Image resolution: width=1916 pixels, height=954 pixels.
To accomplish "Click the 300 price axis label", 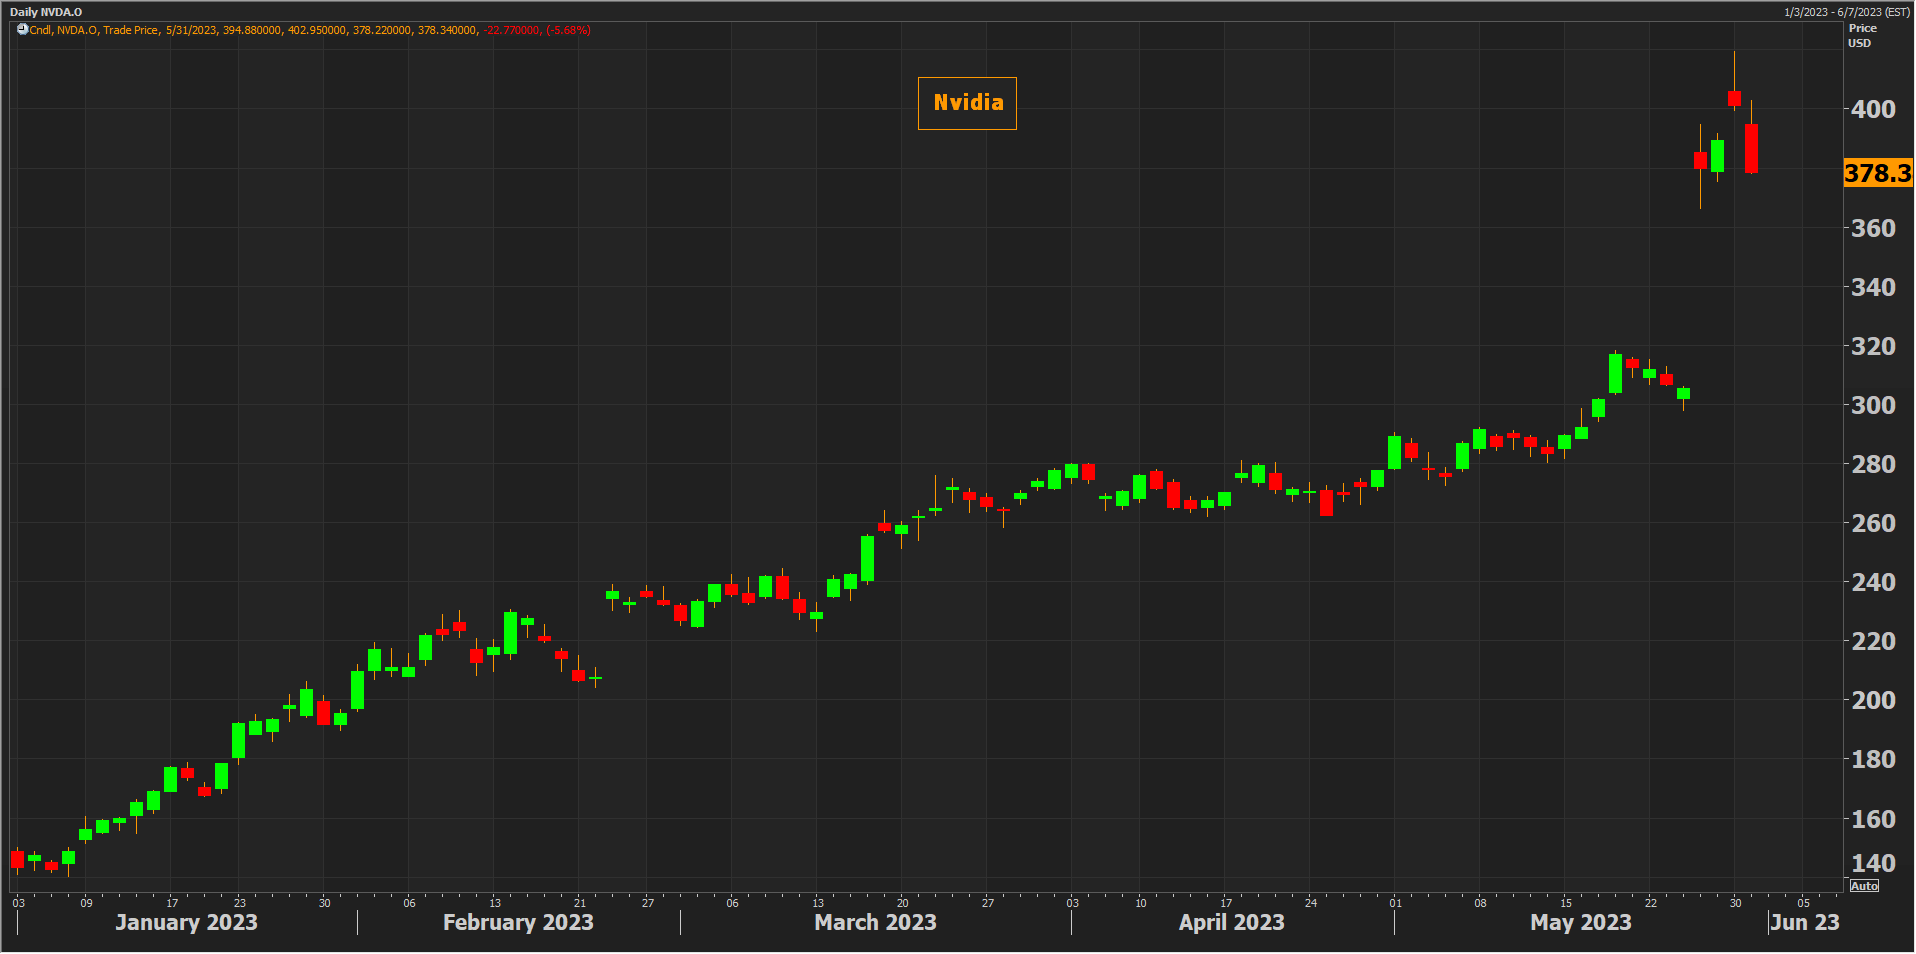I will click(1873, 405).
